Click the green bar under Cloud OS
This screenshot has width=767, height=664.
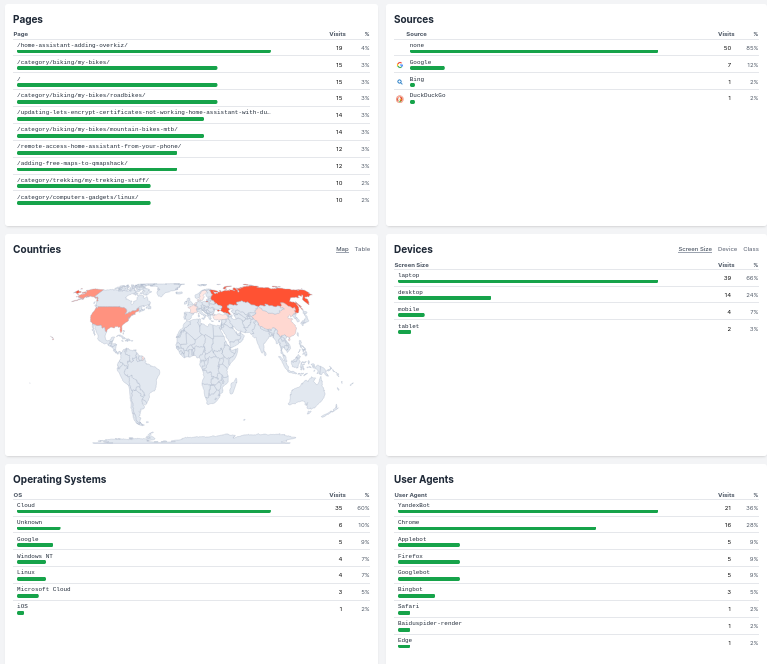(x=143, y=511)
